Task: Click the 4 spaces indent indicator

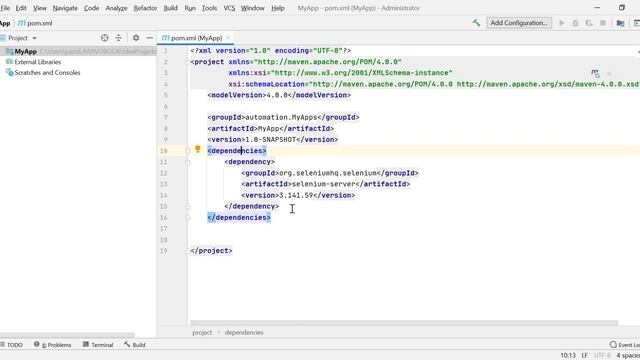Action: 628,356
